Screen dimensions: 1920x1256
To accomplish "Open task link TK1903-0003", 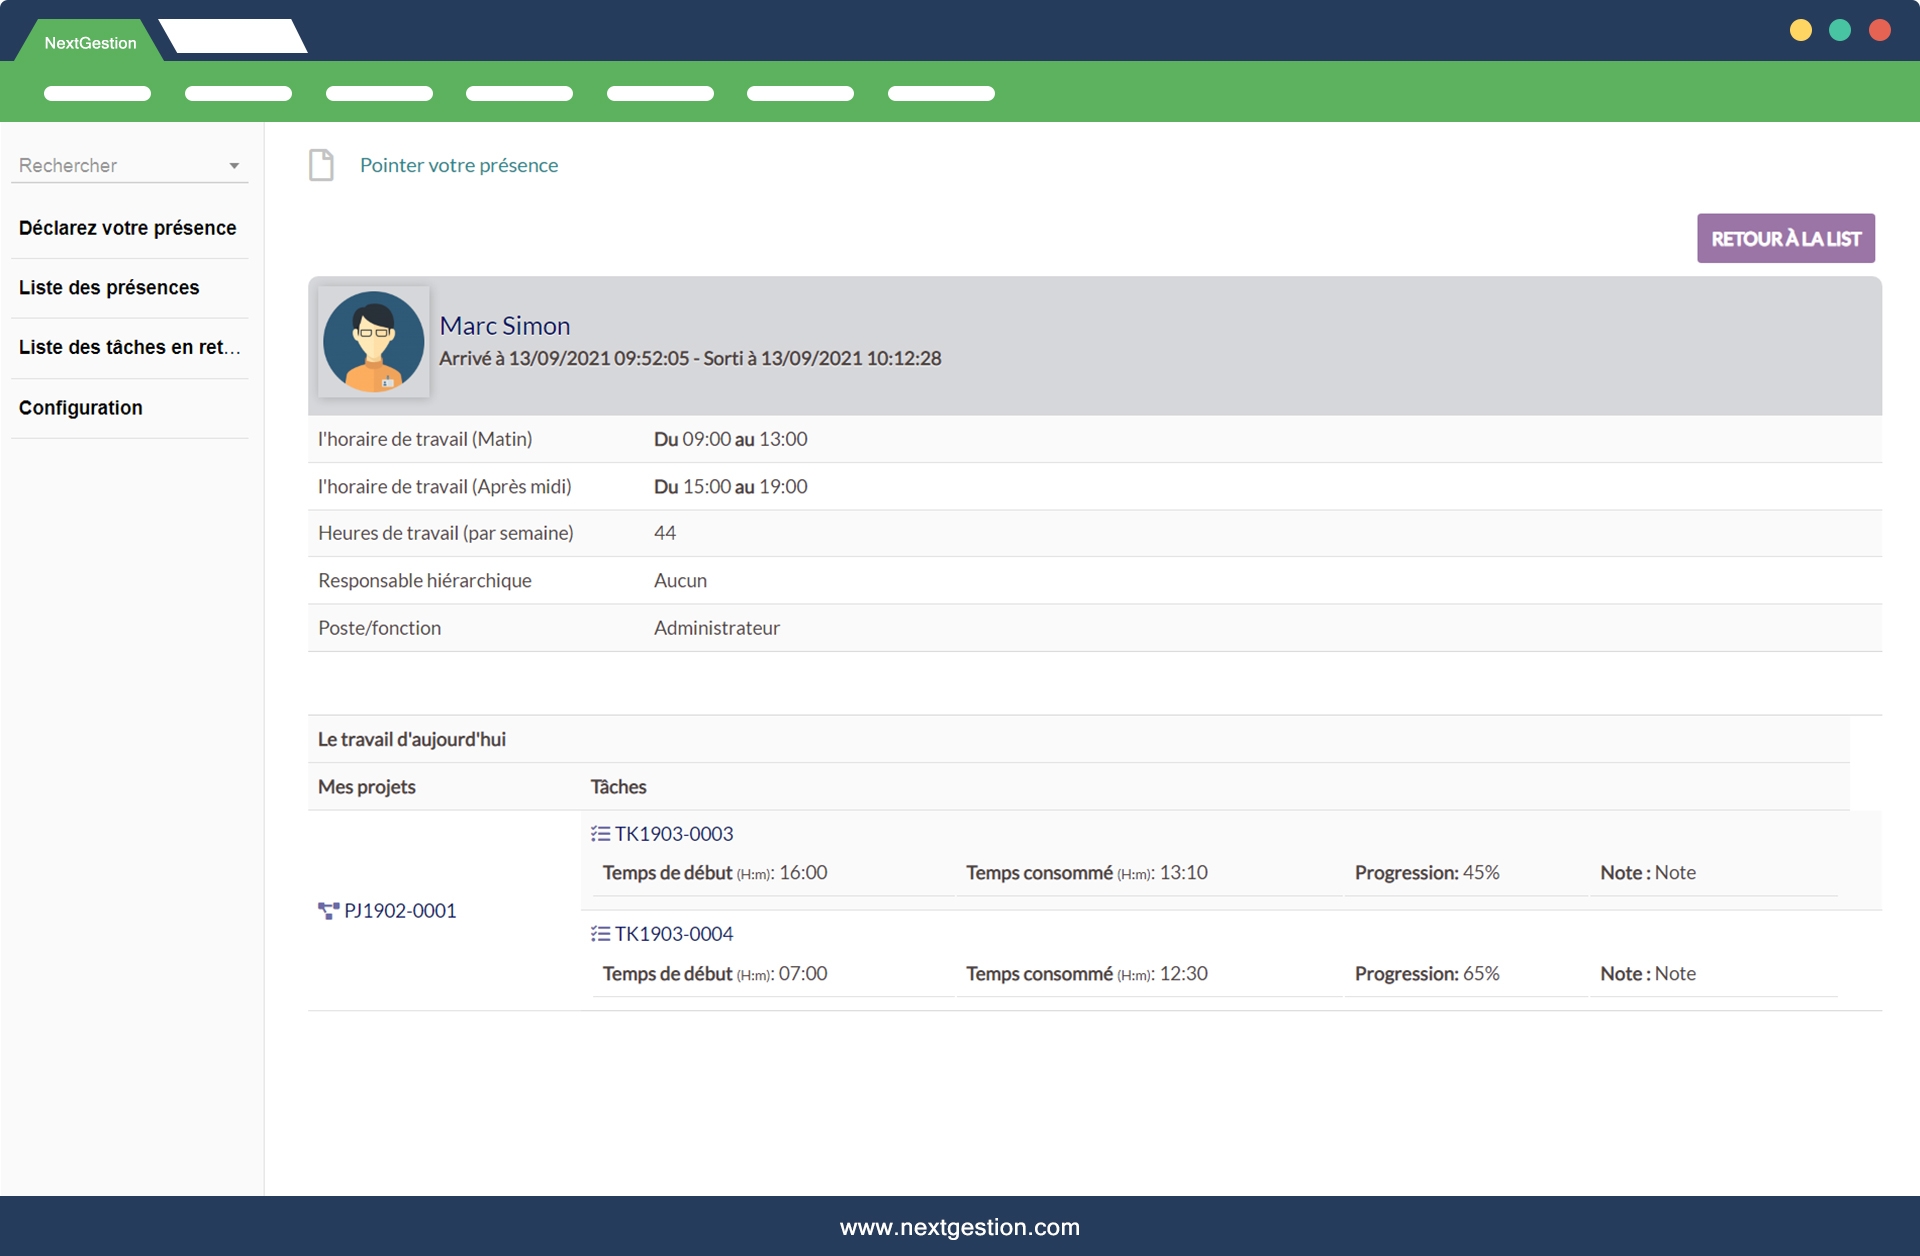I will tap(674, 834).
